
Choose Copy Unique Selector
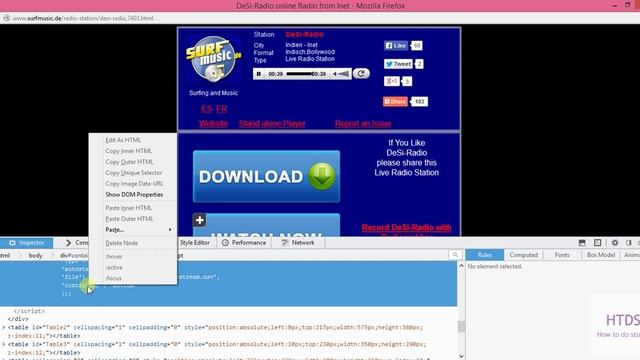point(133,173)
